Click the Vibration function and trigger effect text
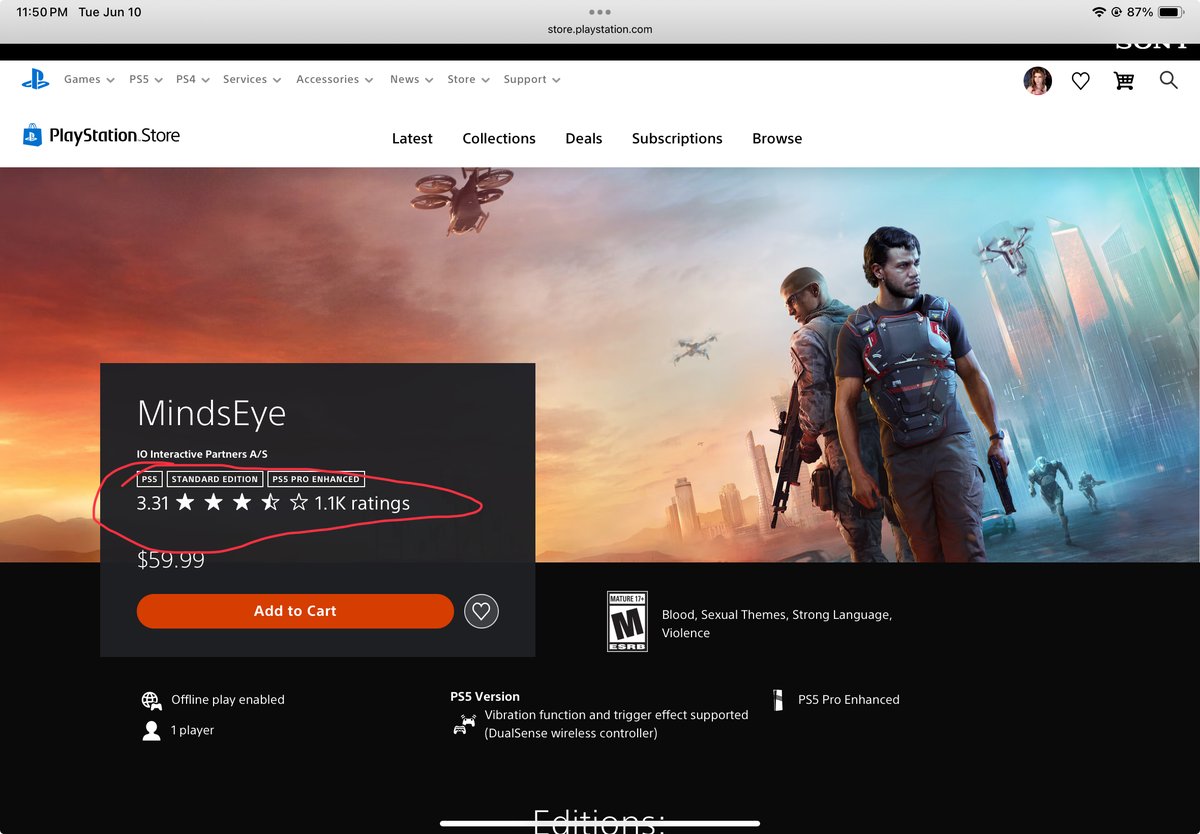The height and width of the screenshot is (834, 1200). pos(616,724)
